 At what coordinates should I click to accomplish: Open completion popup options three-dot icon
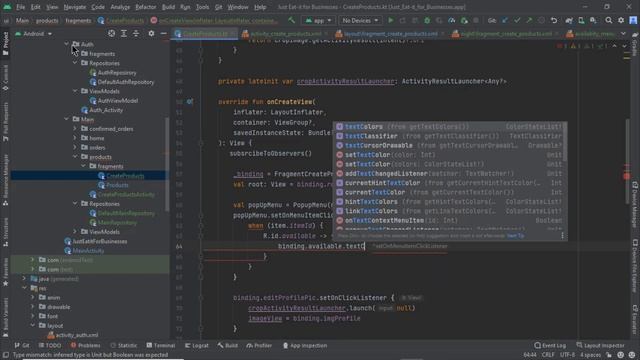point(562,236)
